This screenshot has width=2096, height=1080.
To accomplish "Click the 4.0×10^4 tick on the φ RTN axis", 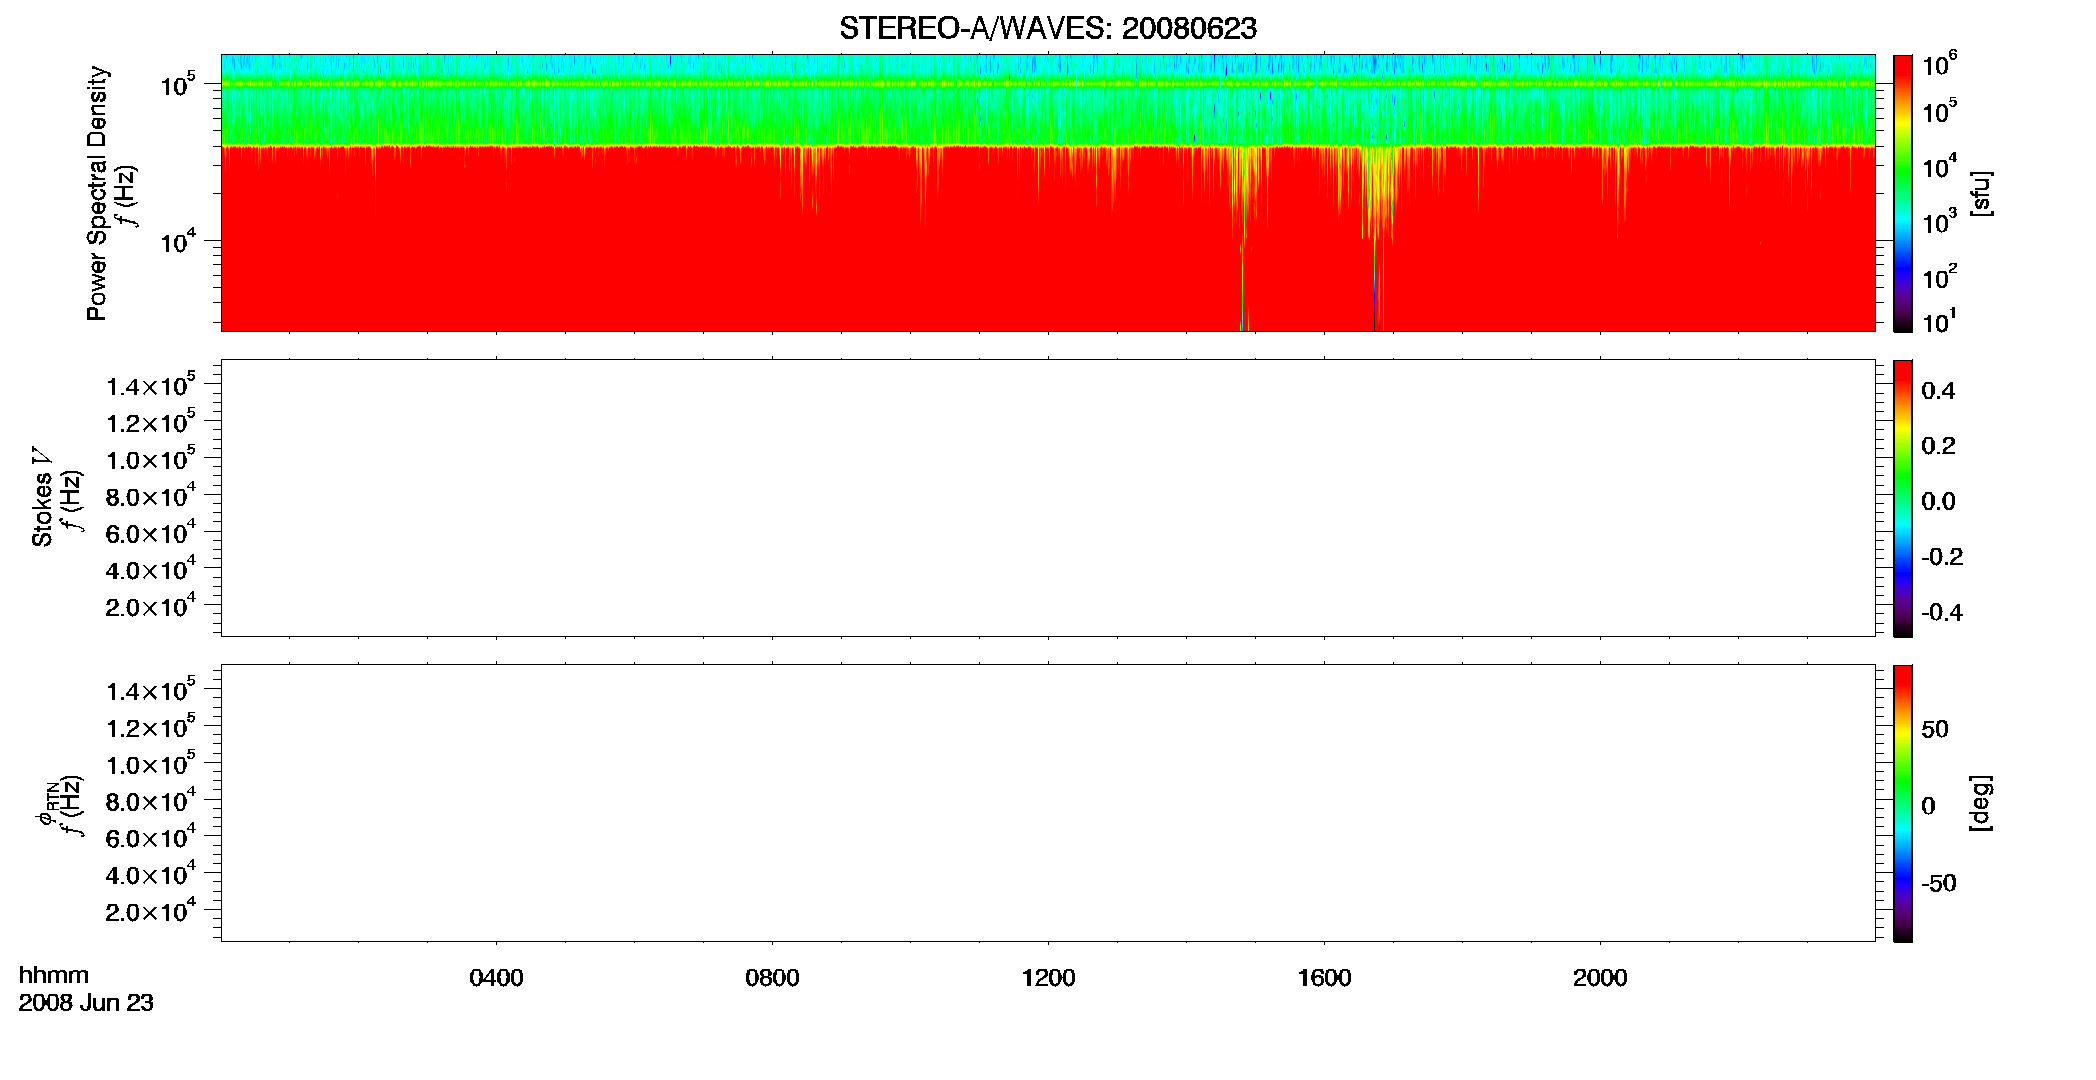I will click(151, 875).
